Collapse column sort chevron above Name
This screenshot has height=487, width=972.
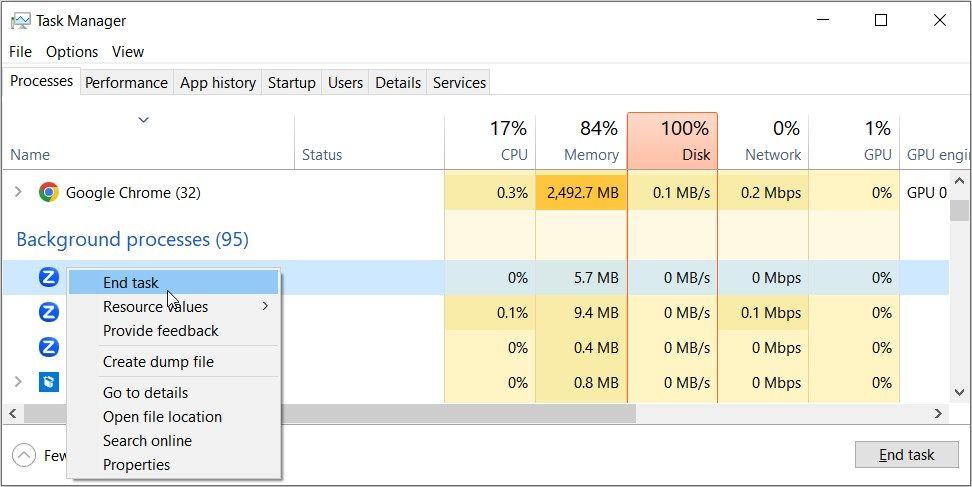143,120
